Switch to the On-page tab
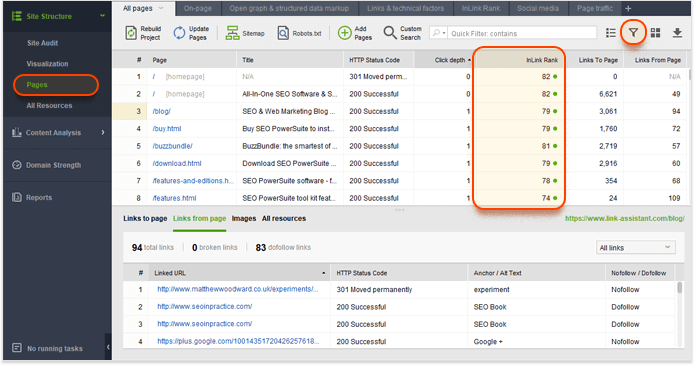 coord(197,8)
